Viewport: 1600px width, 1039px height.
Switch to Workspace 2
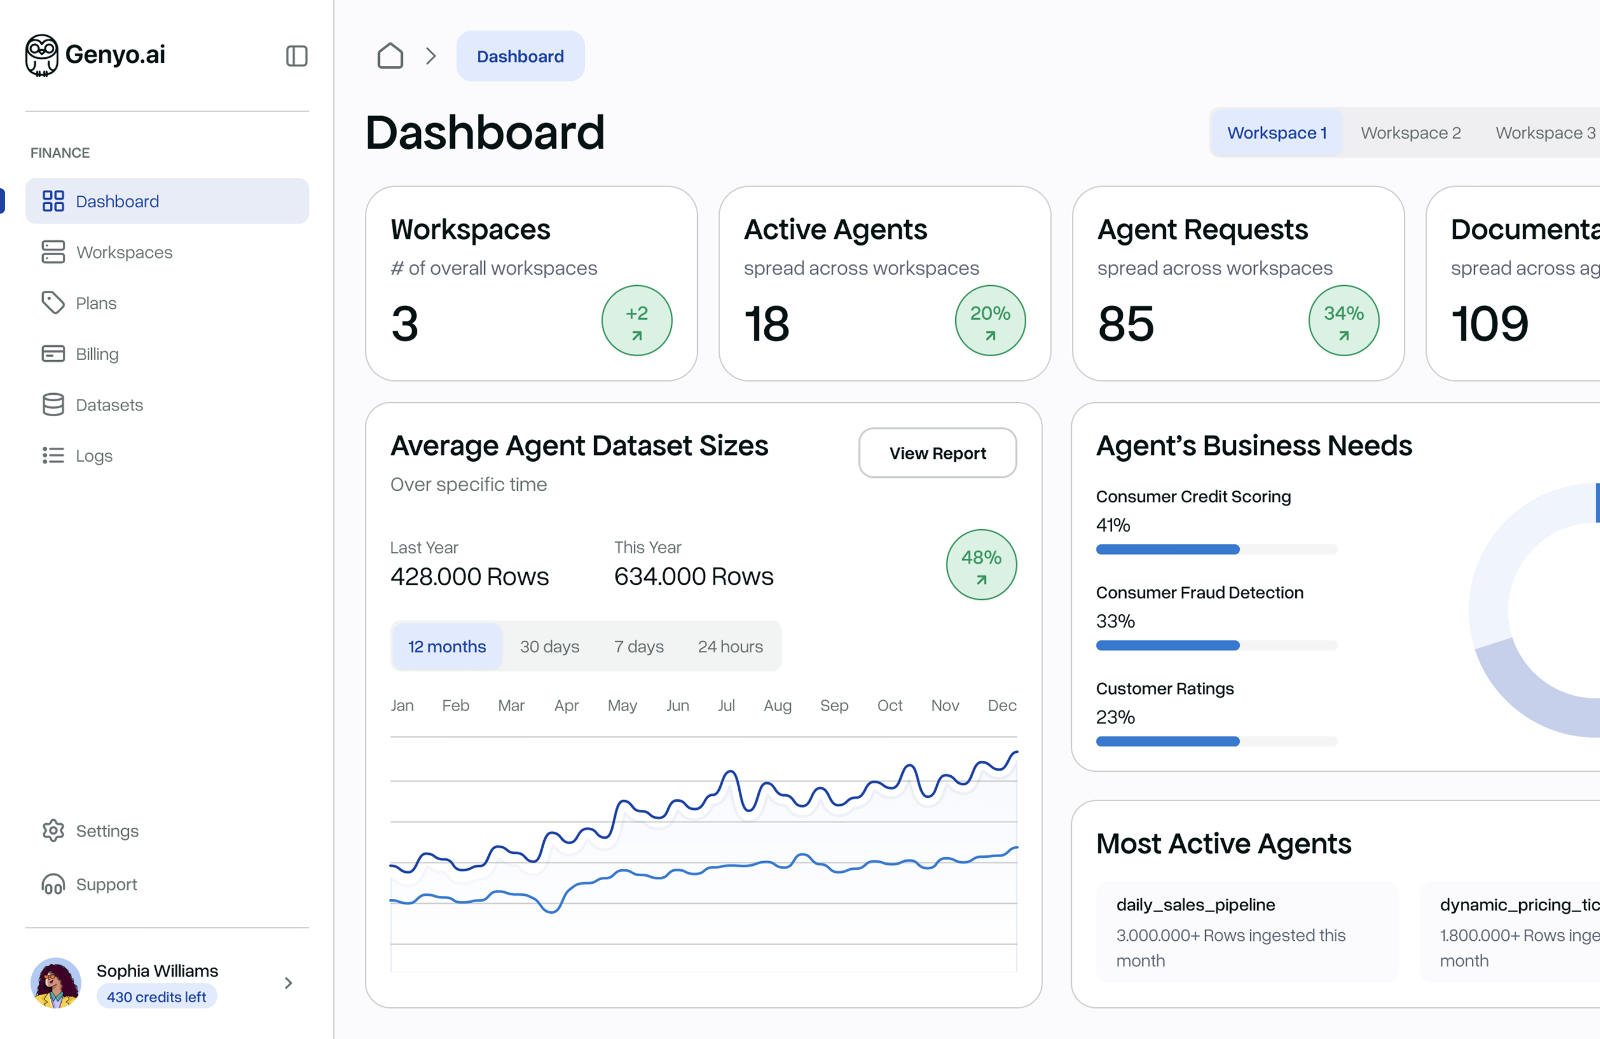(1410, 132)
